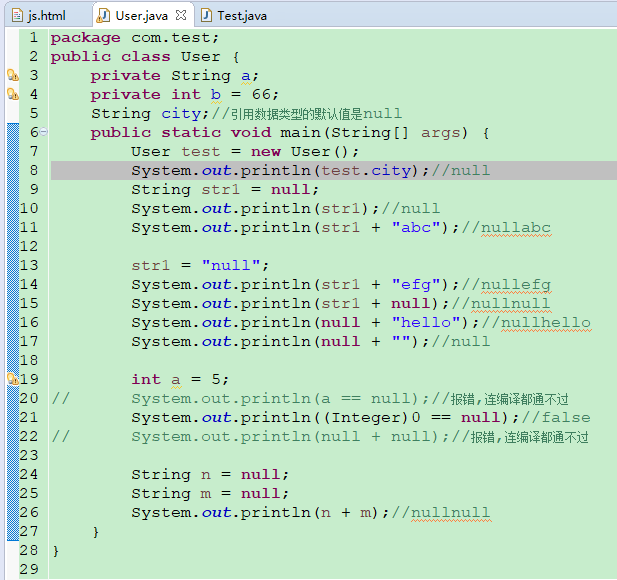The width and height of the screenshot is (617, 580).
Task: Click the User.java file icon
Action: 103,16
